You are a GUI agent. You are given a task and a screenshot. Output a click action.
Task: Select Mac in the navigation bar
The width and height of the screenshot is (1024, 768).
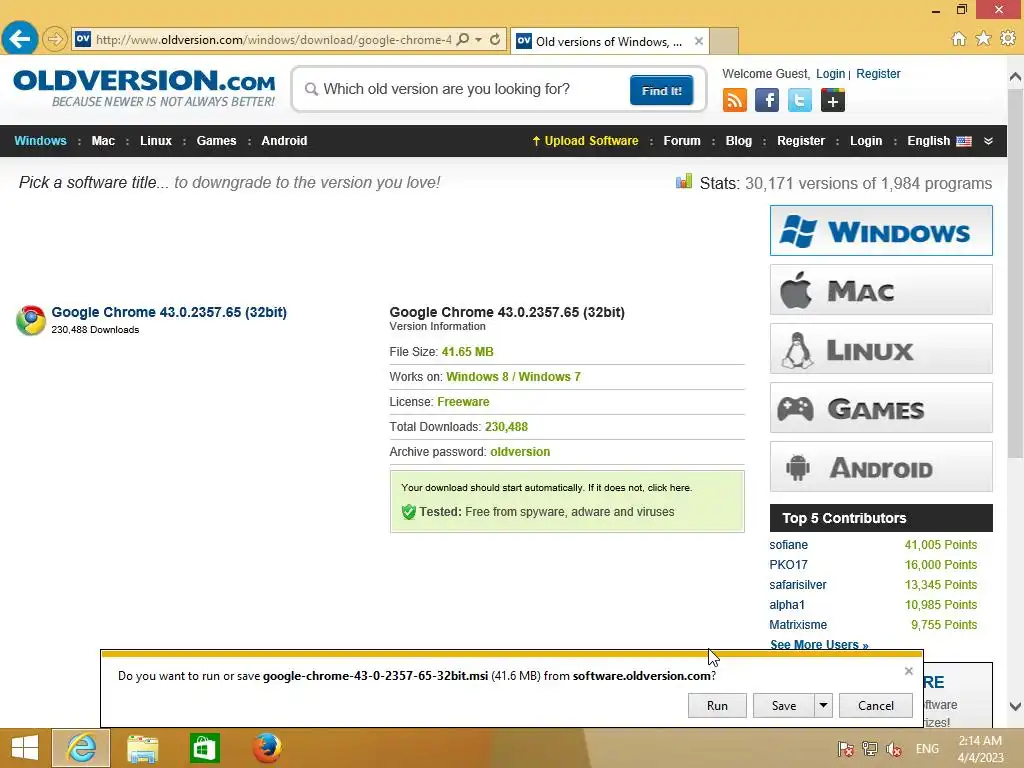(103, 140)
